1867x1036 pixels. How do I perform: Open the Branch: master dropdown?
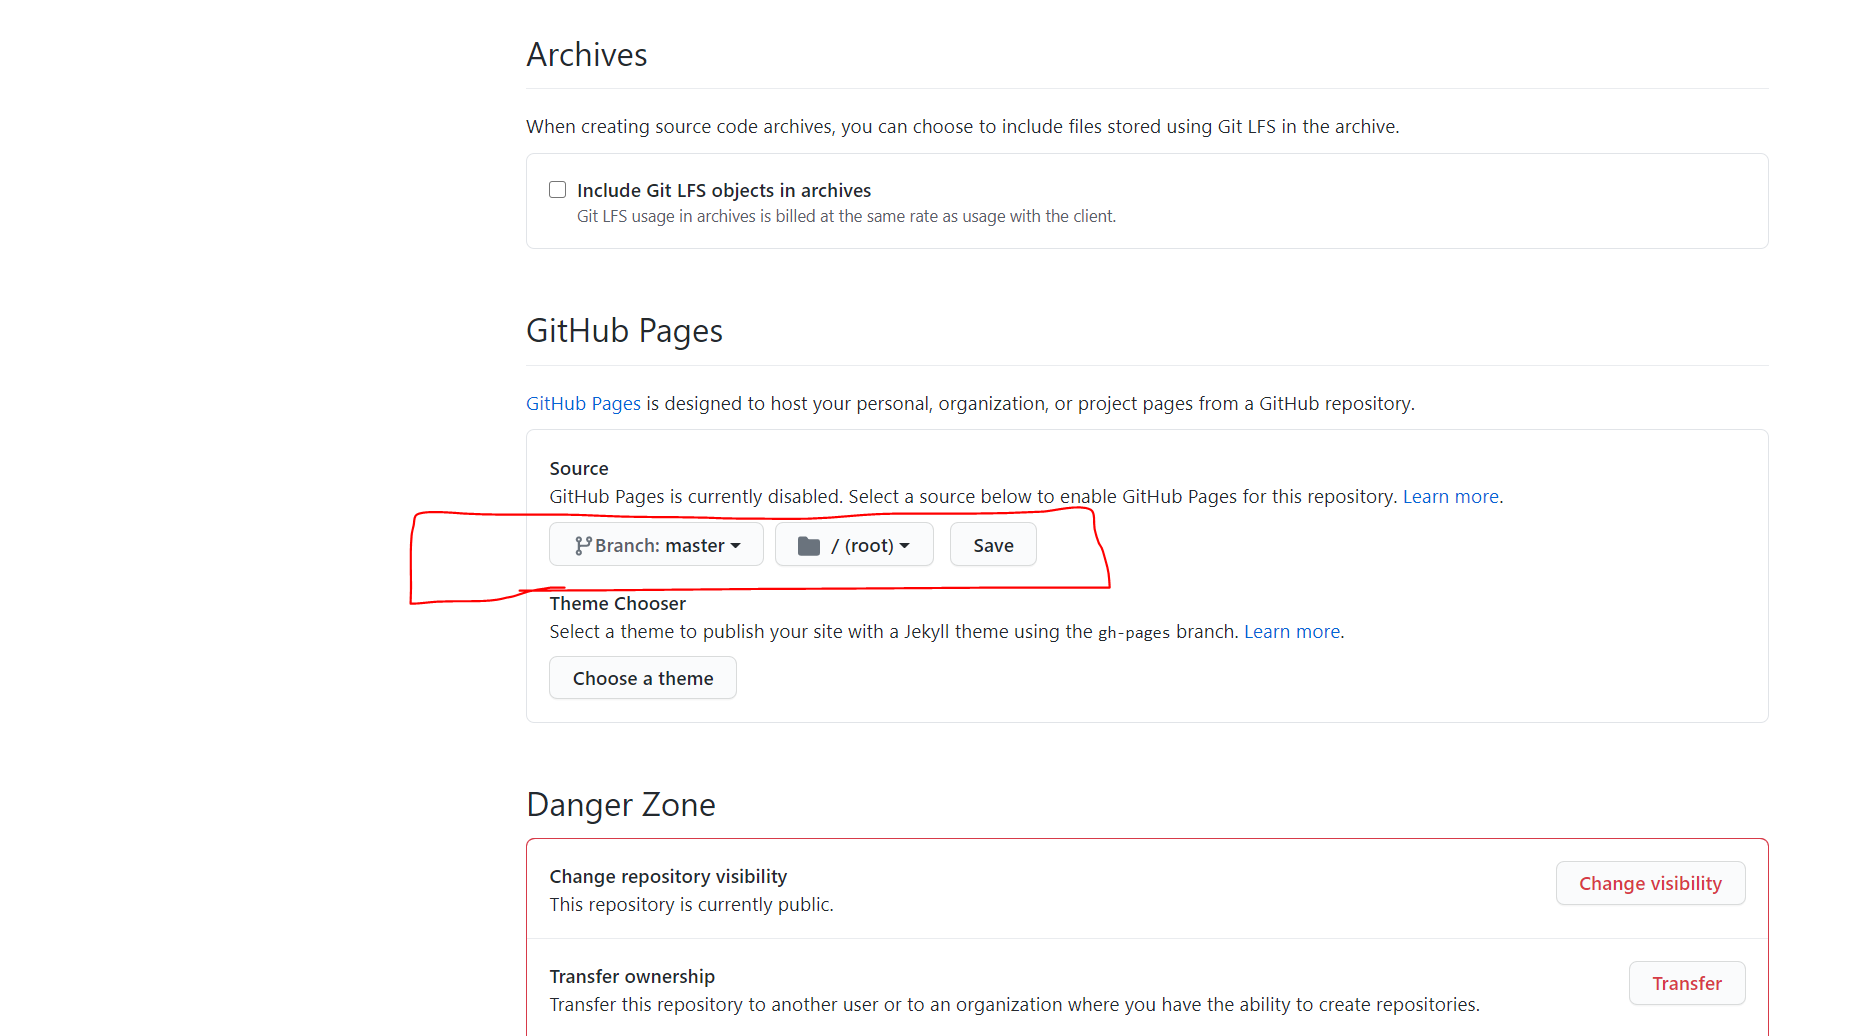click(656, 545)
